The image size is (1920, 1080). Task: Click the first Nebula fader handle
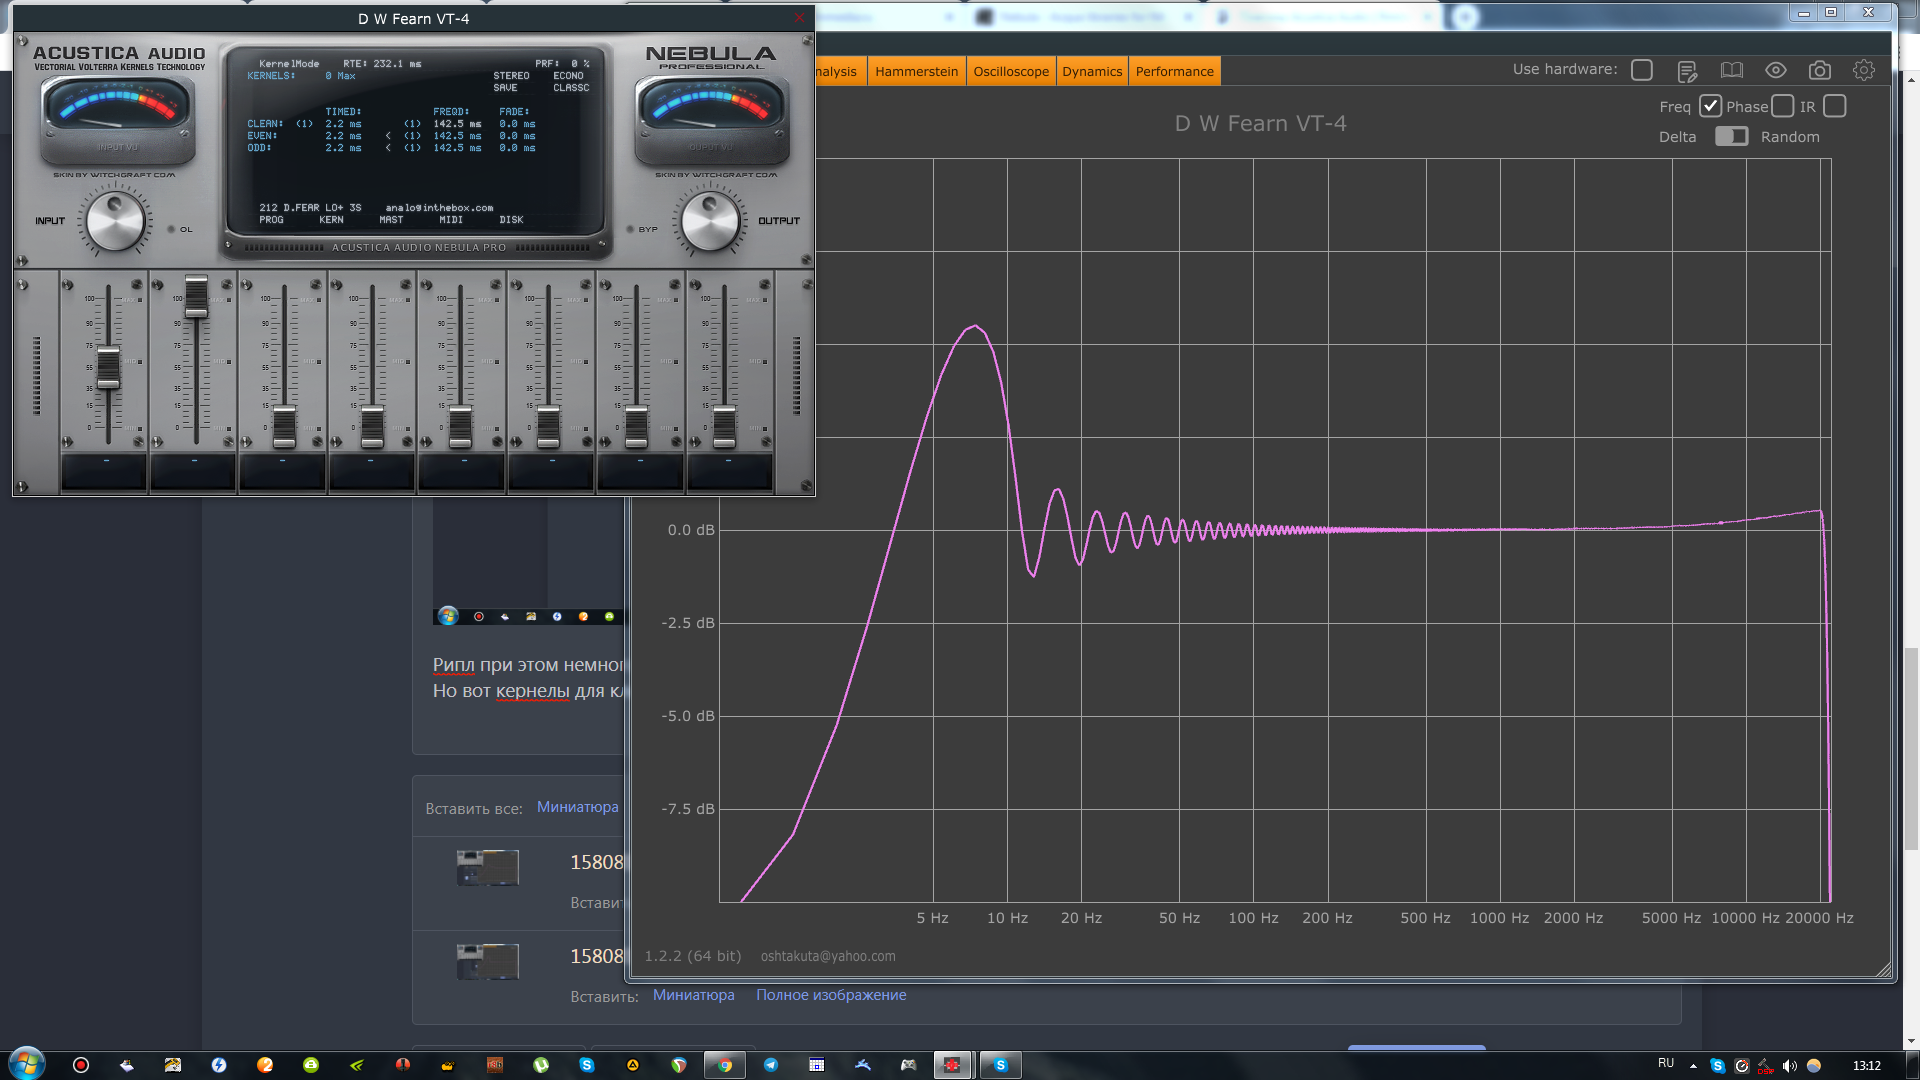coord(108,368)
